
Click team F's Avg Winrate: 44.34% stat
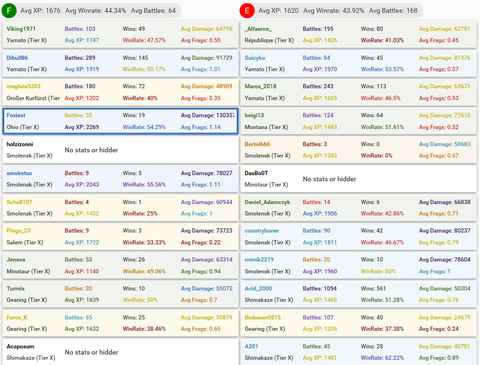coord(96,11)
